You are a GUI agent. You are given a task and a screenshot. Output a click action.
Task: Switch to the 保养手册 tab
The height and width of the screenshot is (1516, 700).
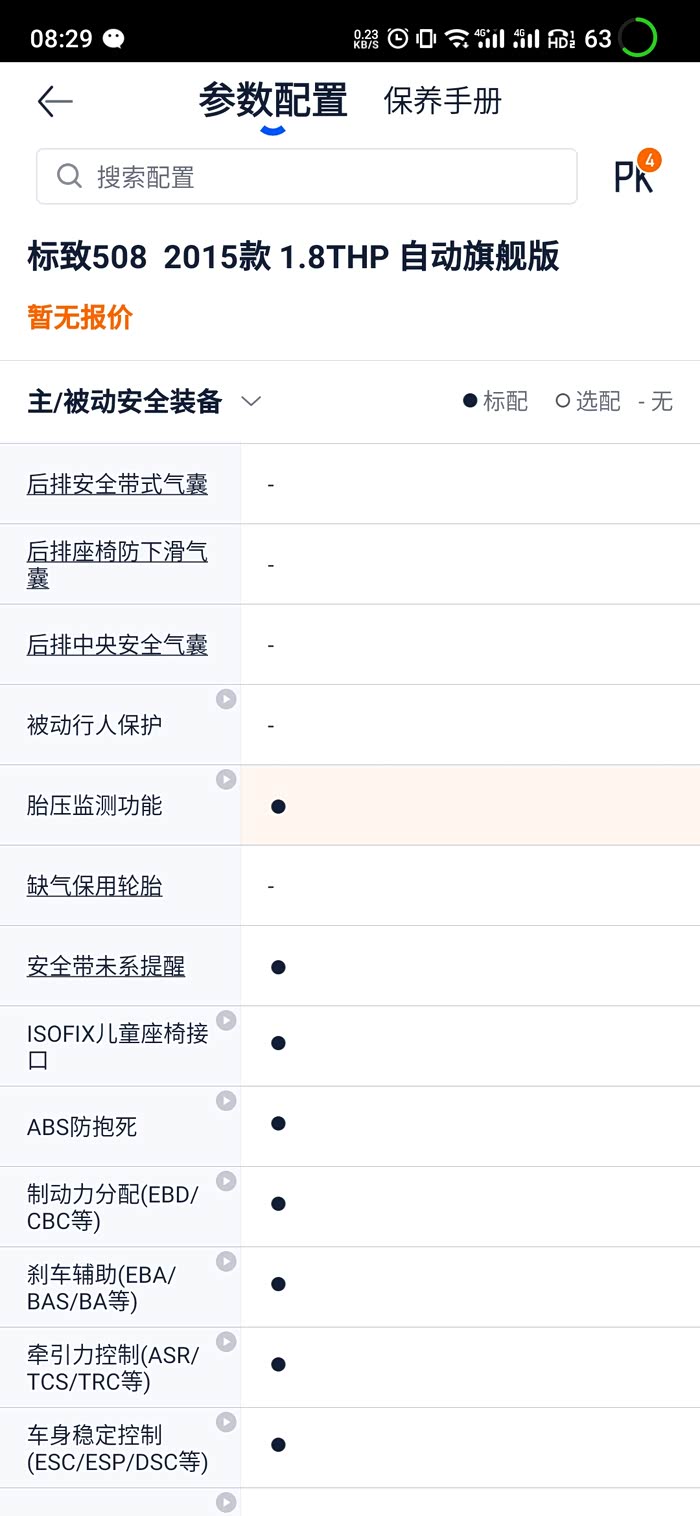pos(442,101)
